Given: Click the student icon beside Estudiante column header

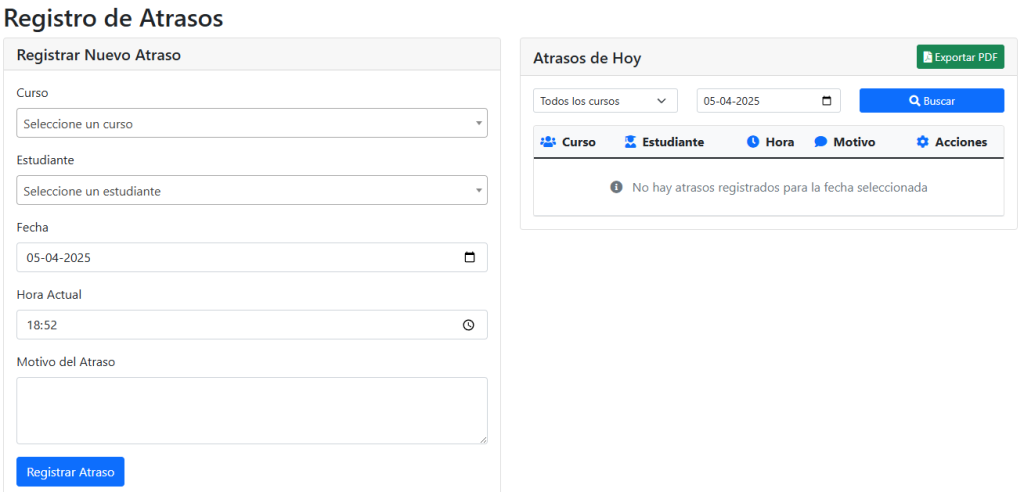Looking at the screenshot, I should tap(630, 142).
